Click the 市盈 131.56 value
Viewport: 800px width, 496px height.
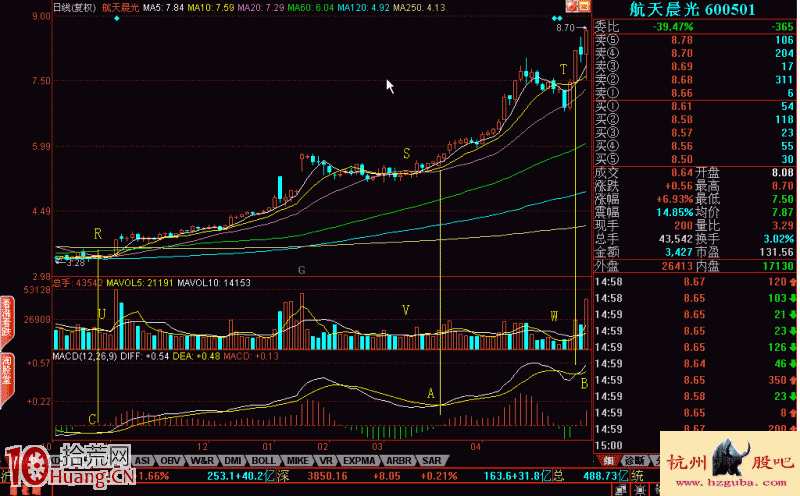click(776, 252)
